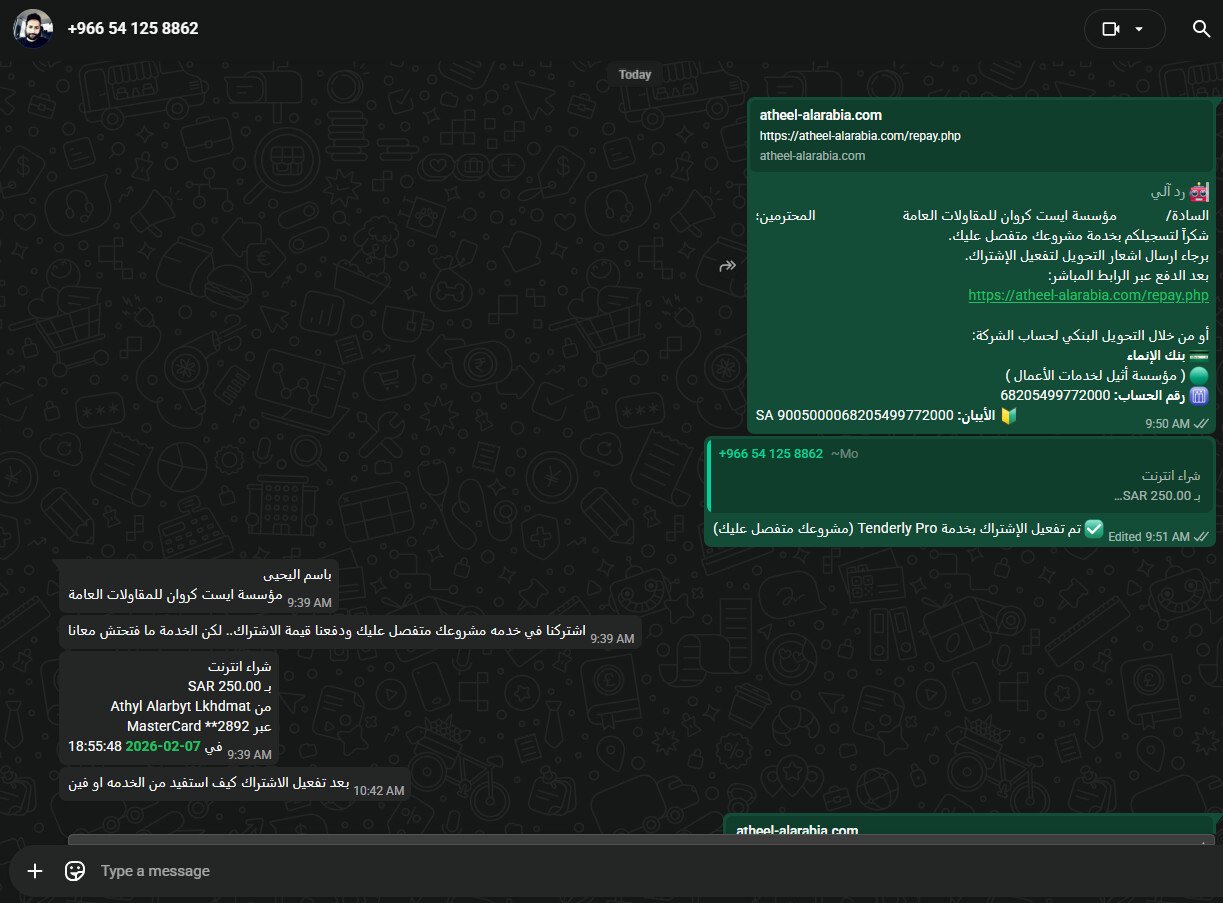1223x903 pixels.
Task: Click sender number in quoted reply
Action: (x=770, y=454)
